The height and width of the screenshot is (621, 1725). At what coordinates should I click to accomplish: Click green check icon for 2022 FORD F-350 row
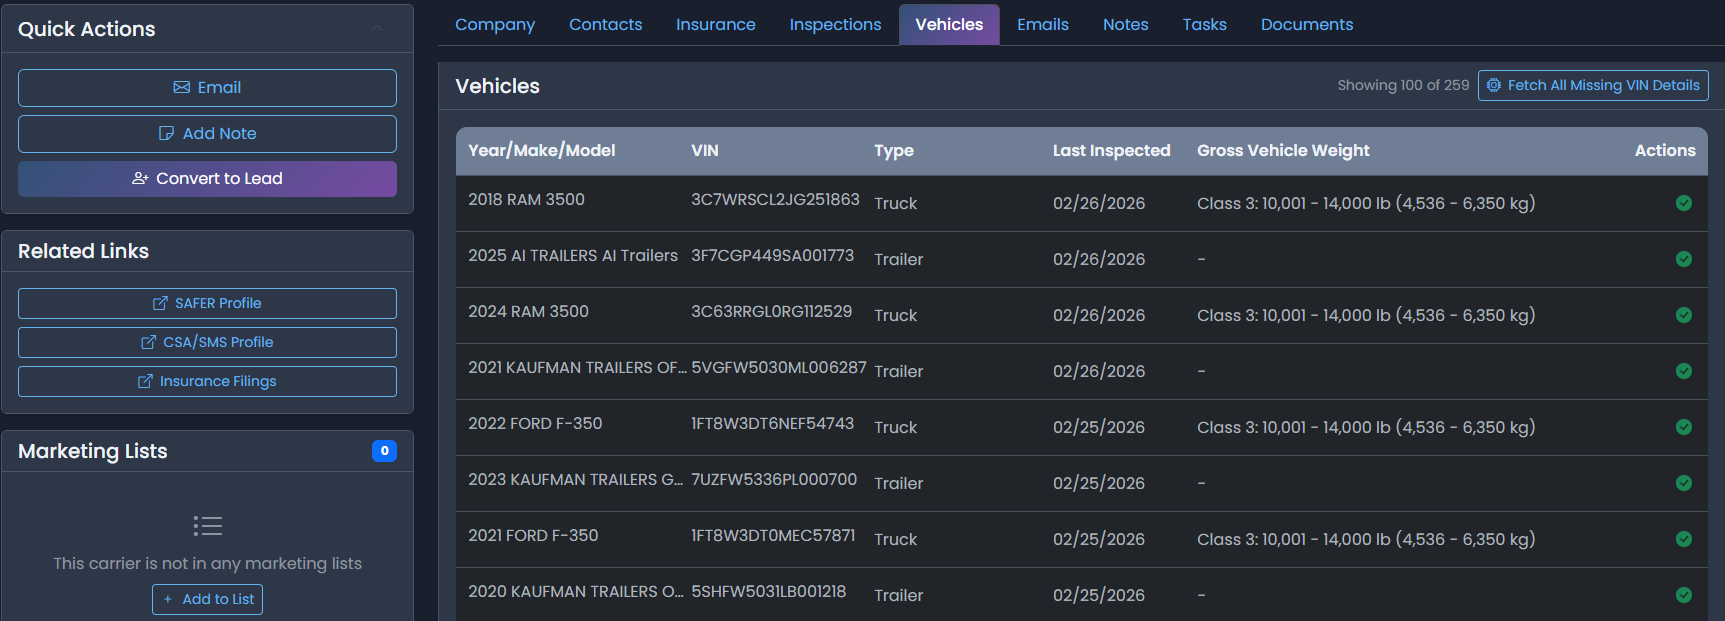(x=1683, y=427)
